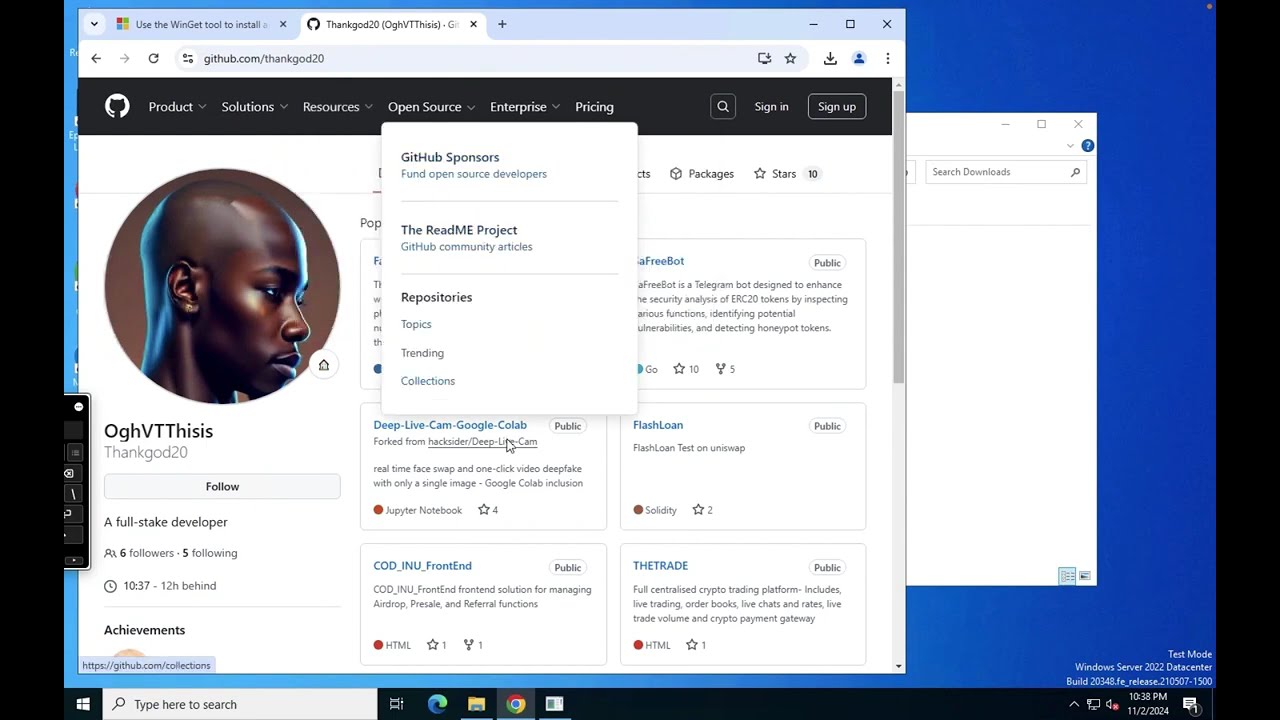Open the FlashLoan repository
The image size is (1280, 720).
[x=658, y=425]
